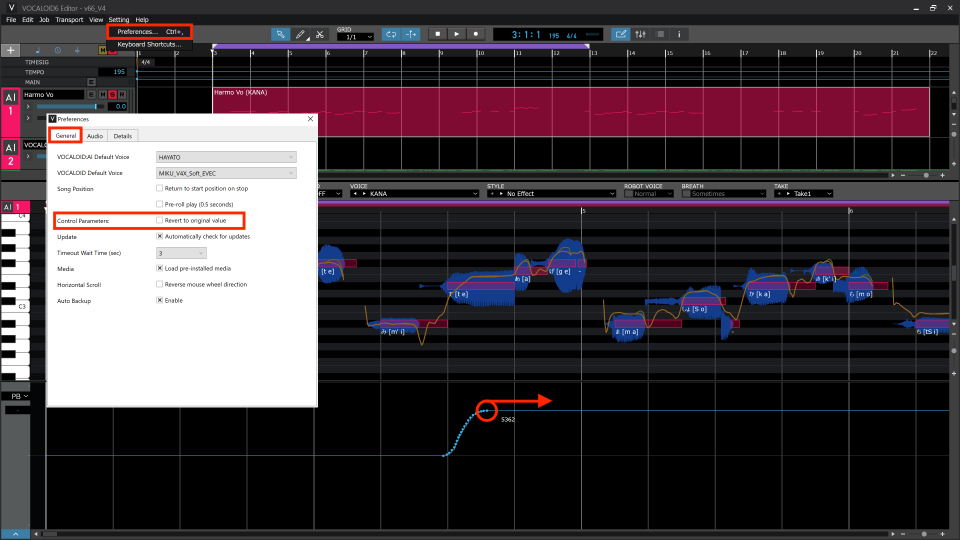The height and width of the screenshot is (540, 960).
Task: Choose Preferences from Setting menu
Action: click(149, 31)
